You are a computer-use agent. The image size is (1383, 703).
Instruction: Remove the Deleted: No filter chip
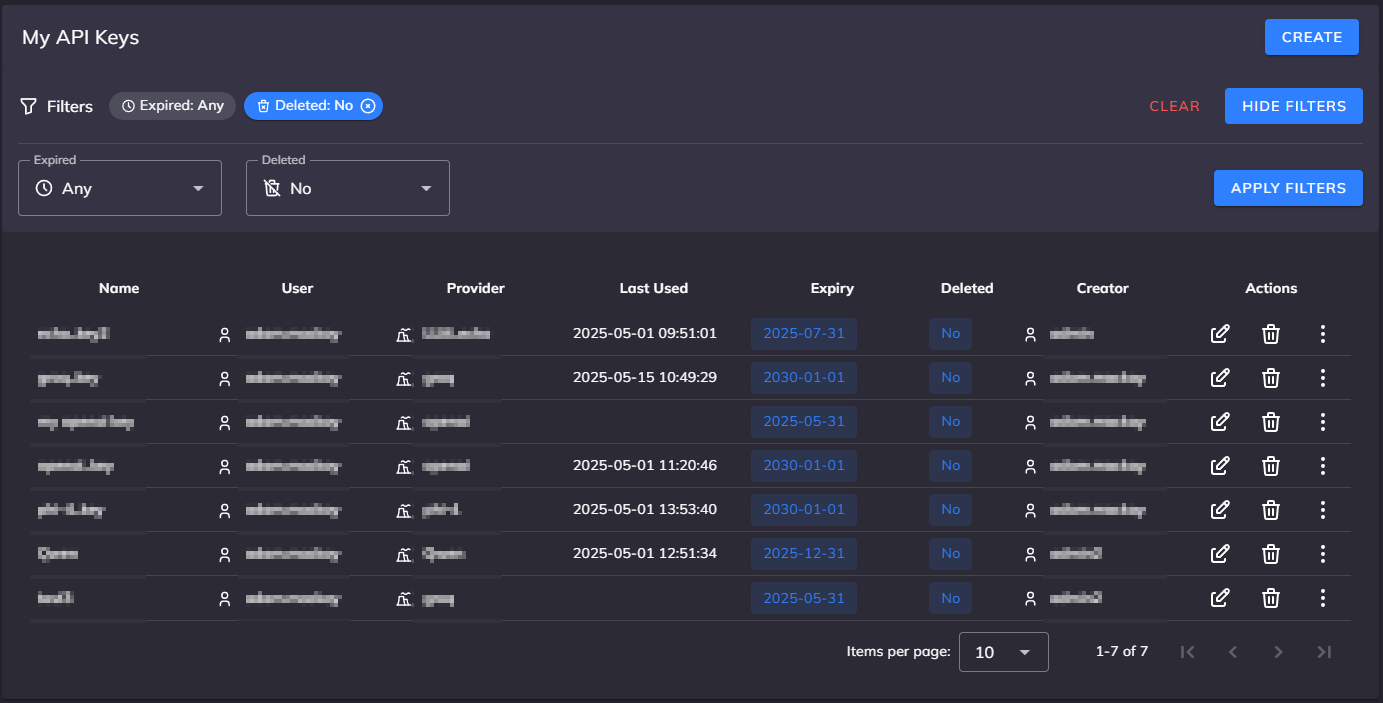tap(368, 106)
